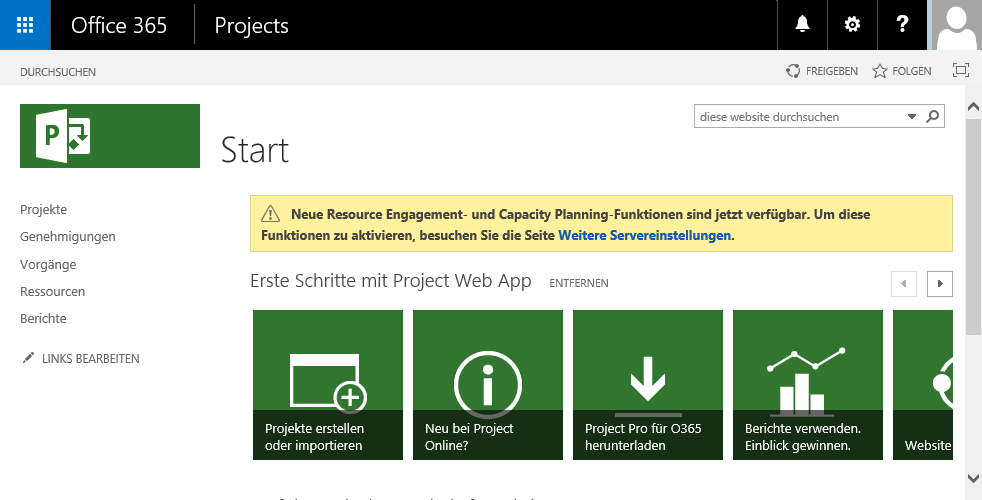Open the help question mark

pos(902,25)
